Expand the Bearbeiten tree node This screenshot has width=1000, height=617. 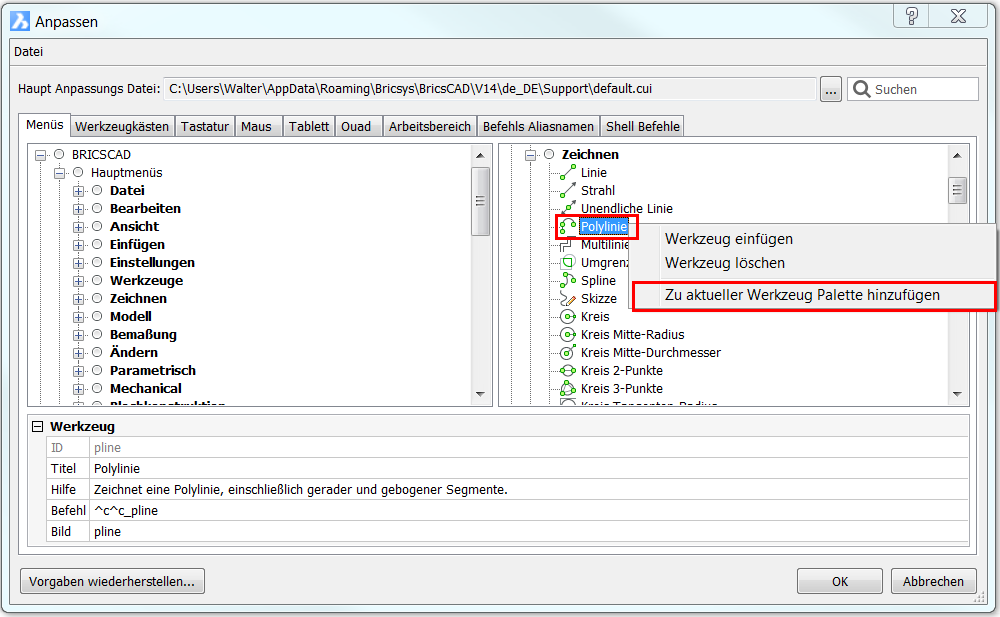[78, 209]
